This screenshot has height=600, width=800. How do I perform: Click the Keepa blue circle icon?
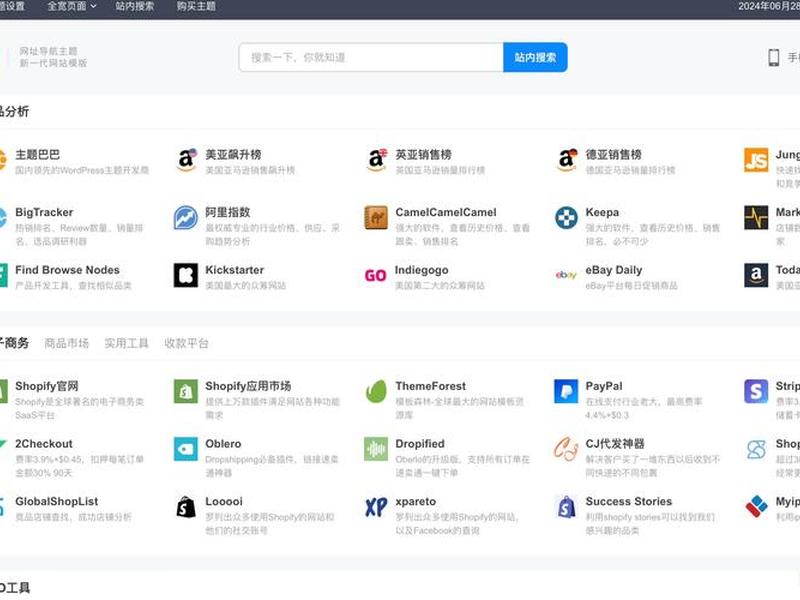tap(566, 218)
